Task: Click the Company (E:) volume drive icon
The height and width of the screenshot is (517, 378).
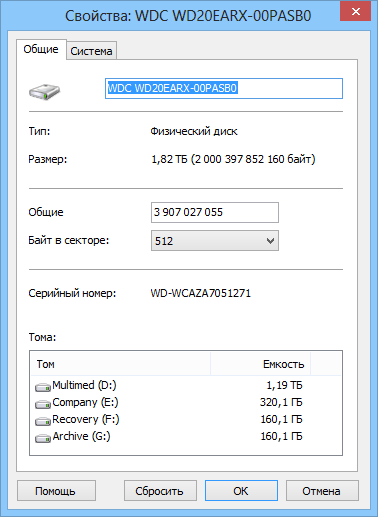Action: pyautogui.click(x=43, y=404)
